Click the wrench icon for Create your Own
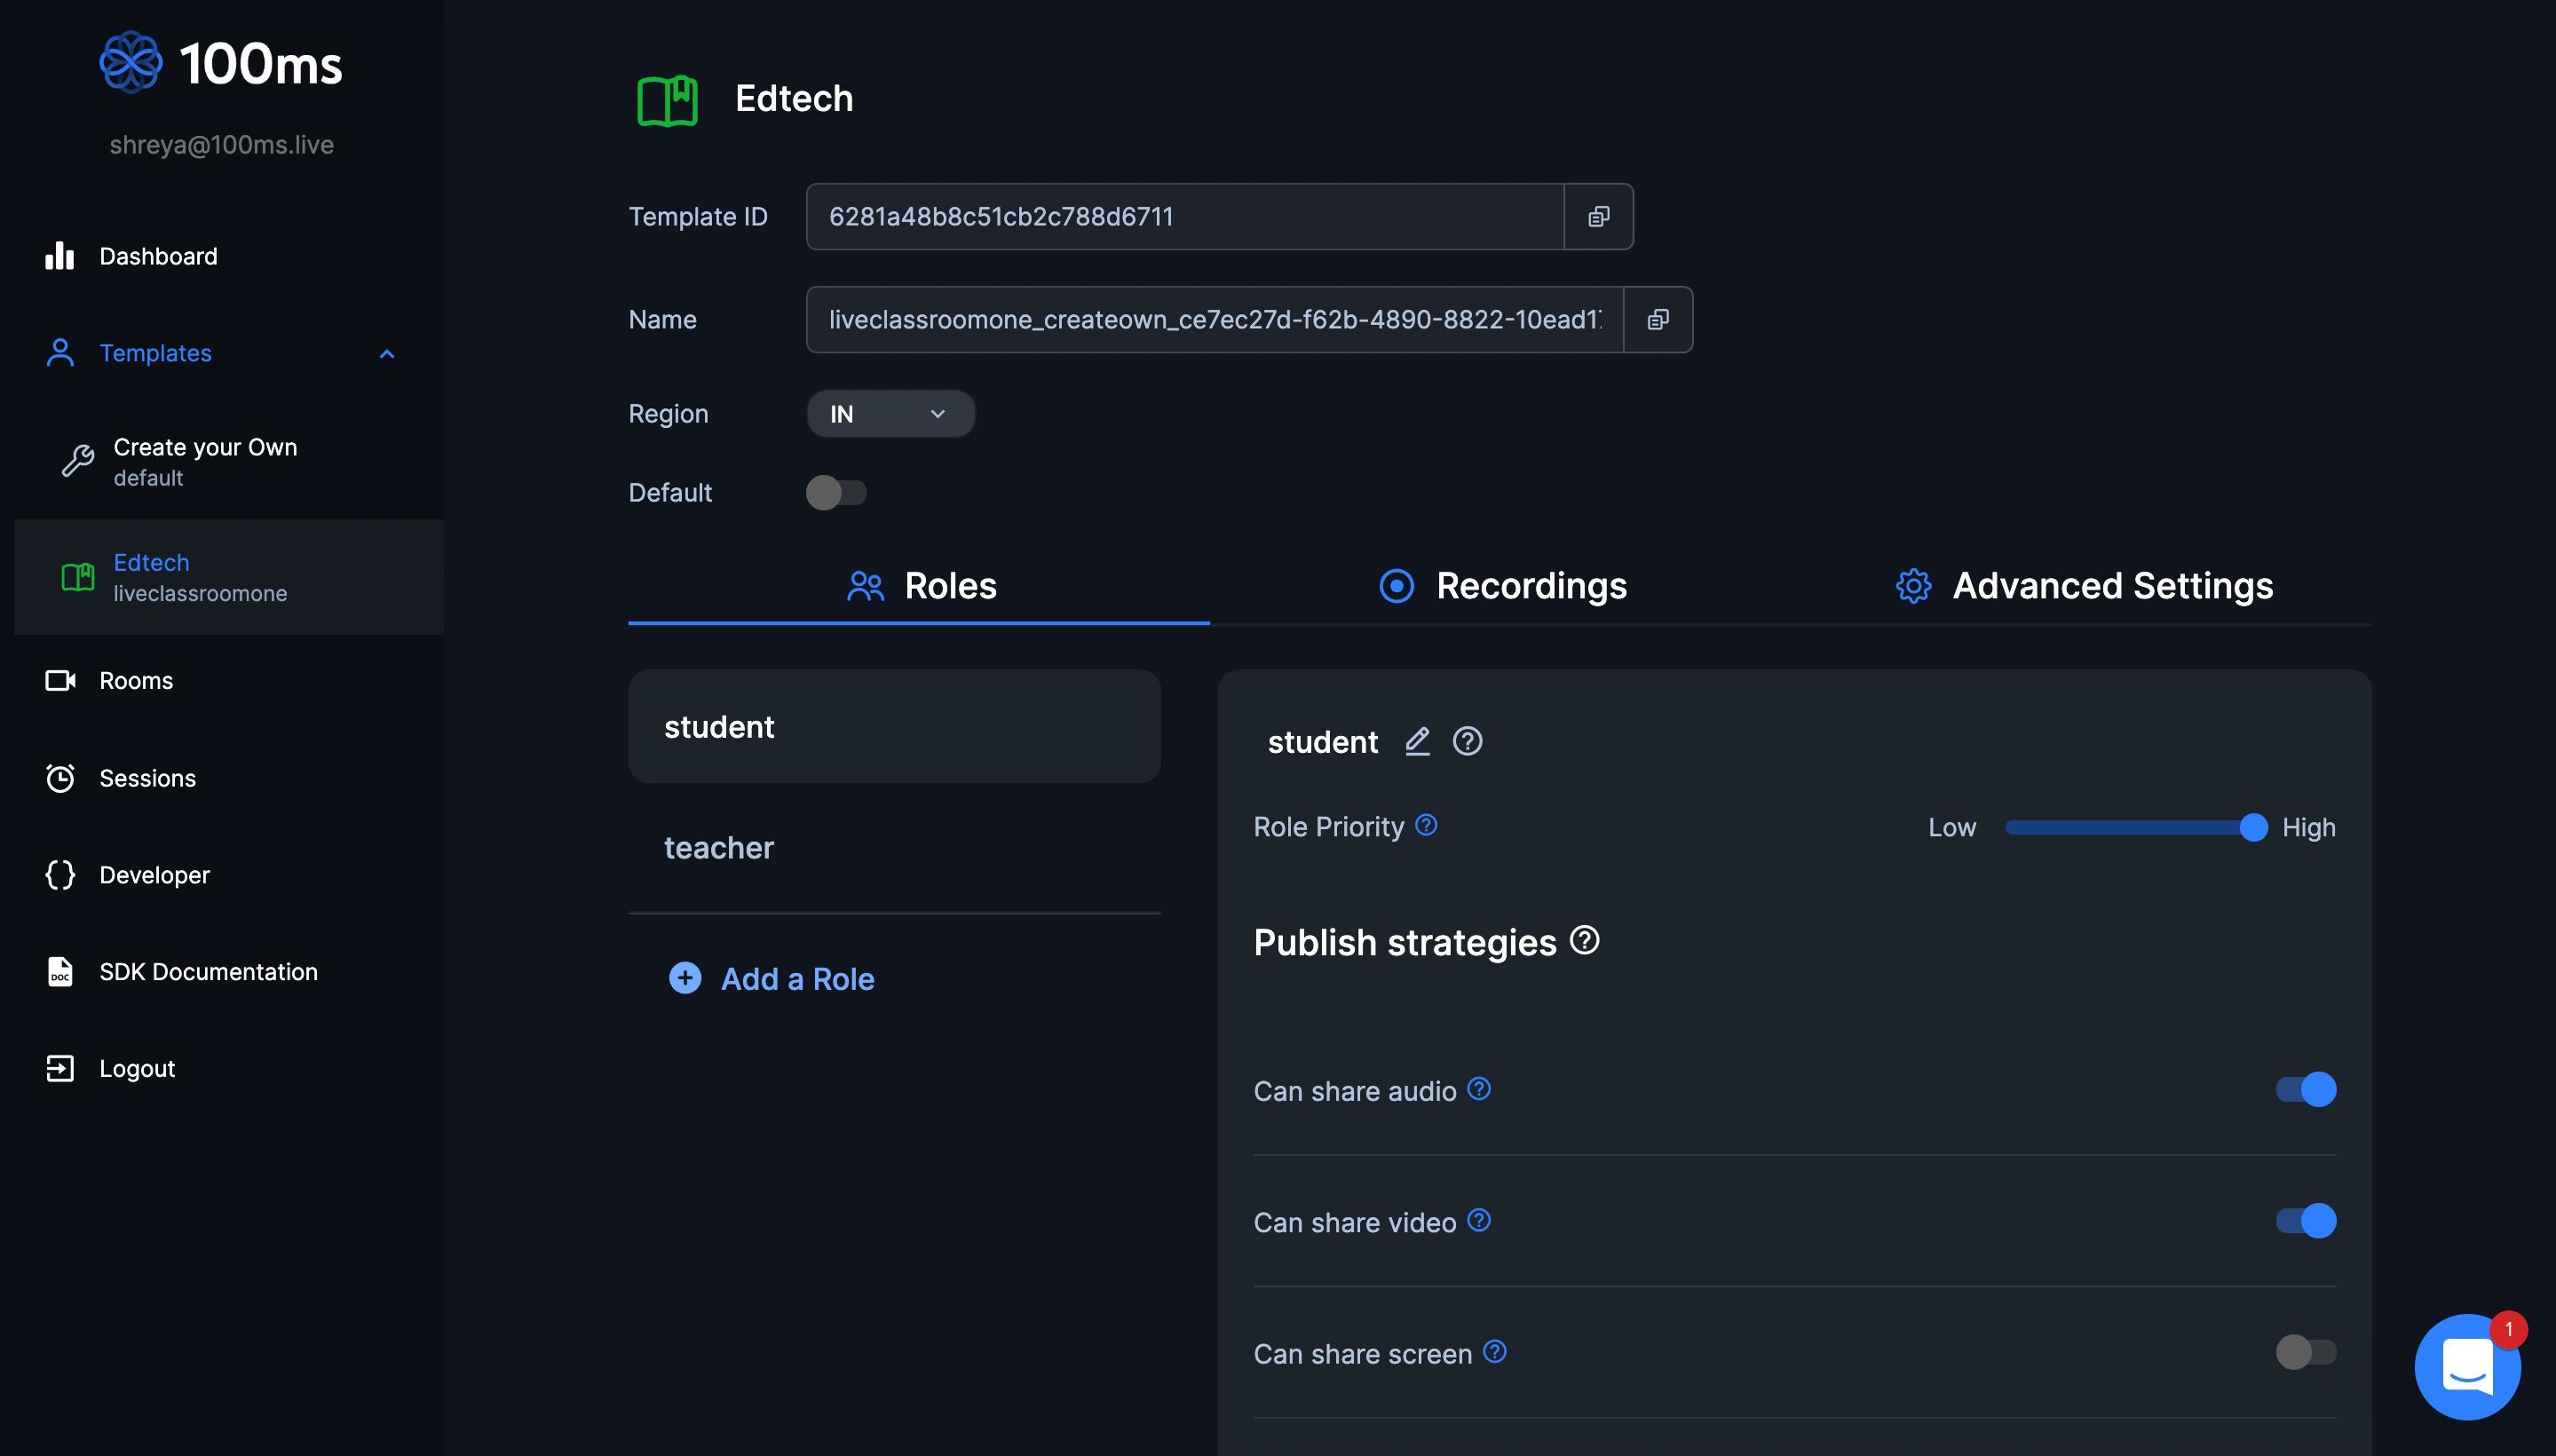Screen dimensions: 2556x1456 78,461
